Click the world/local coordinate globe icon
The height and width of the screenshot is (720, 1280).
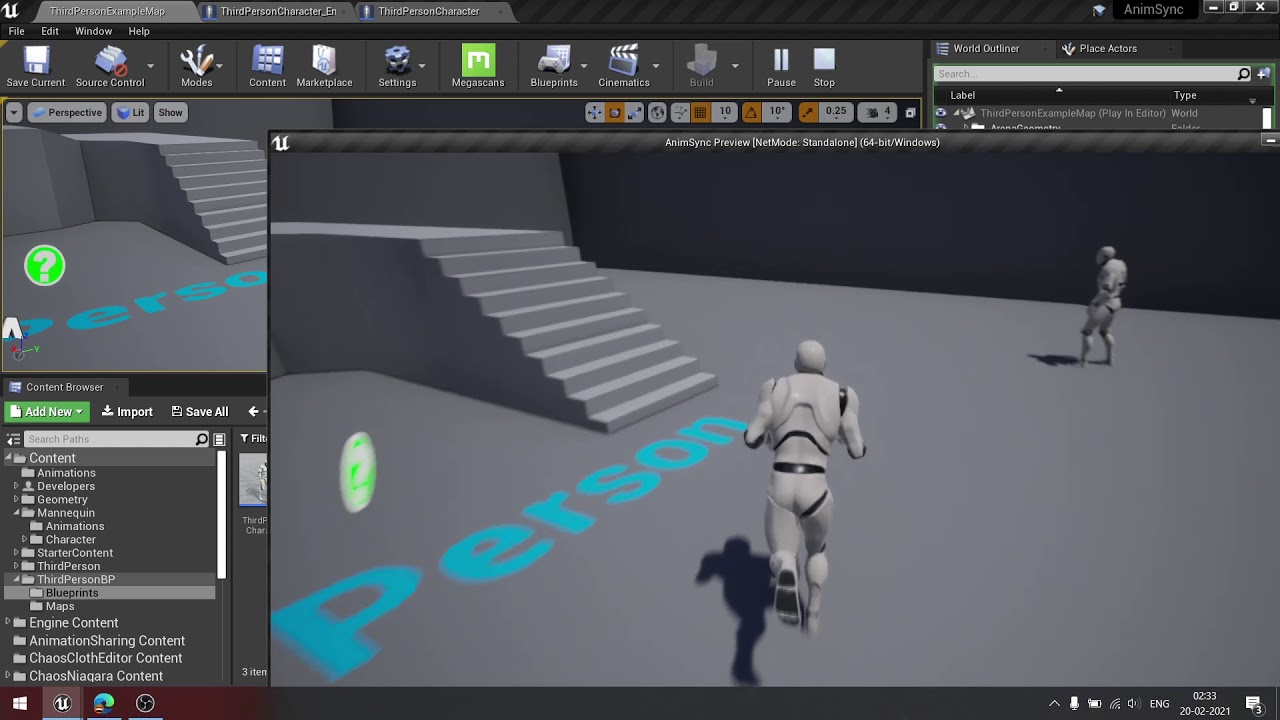[x=657, y=112]
